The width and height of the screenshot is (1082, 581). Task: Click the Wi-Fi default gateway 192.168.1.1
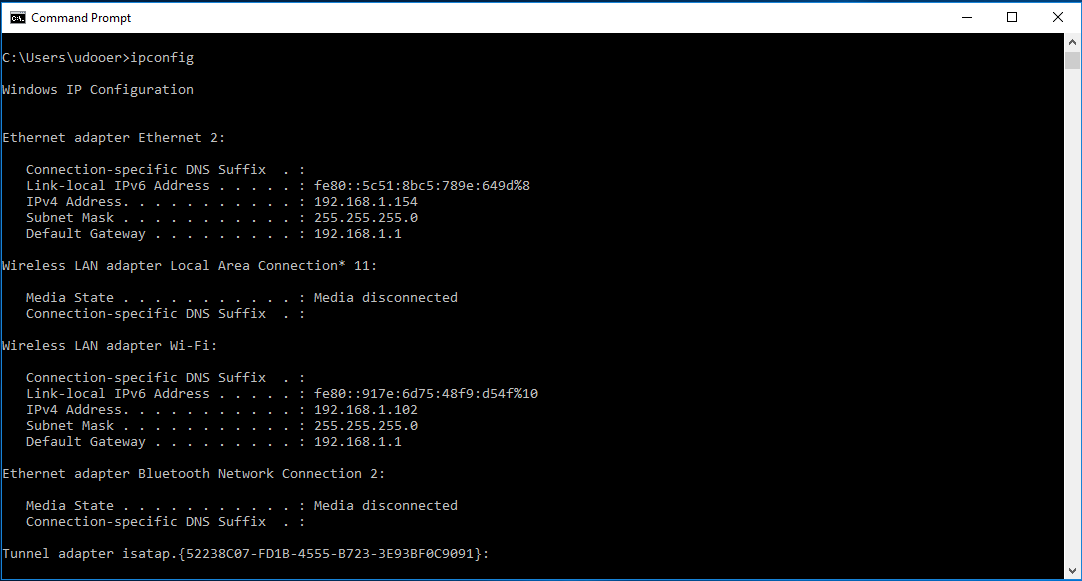[357, 442]
